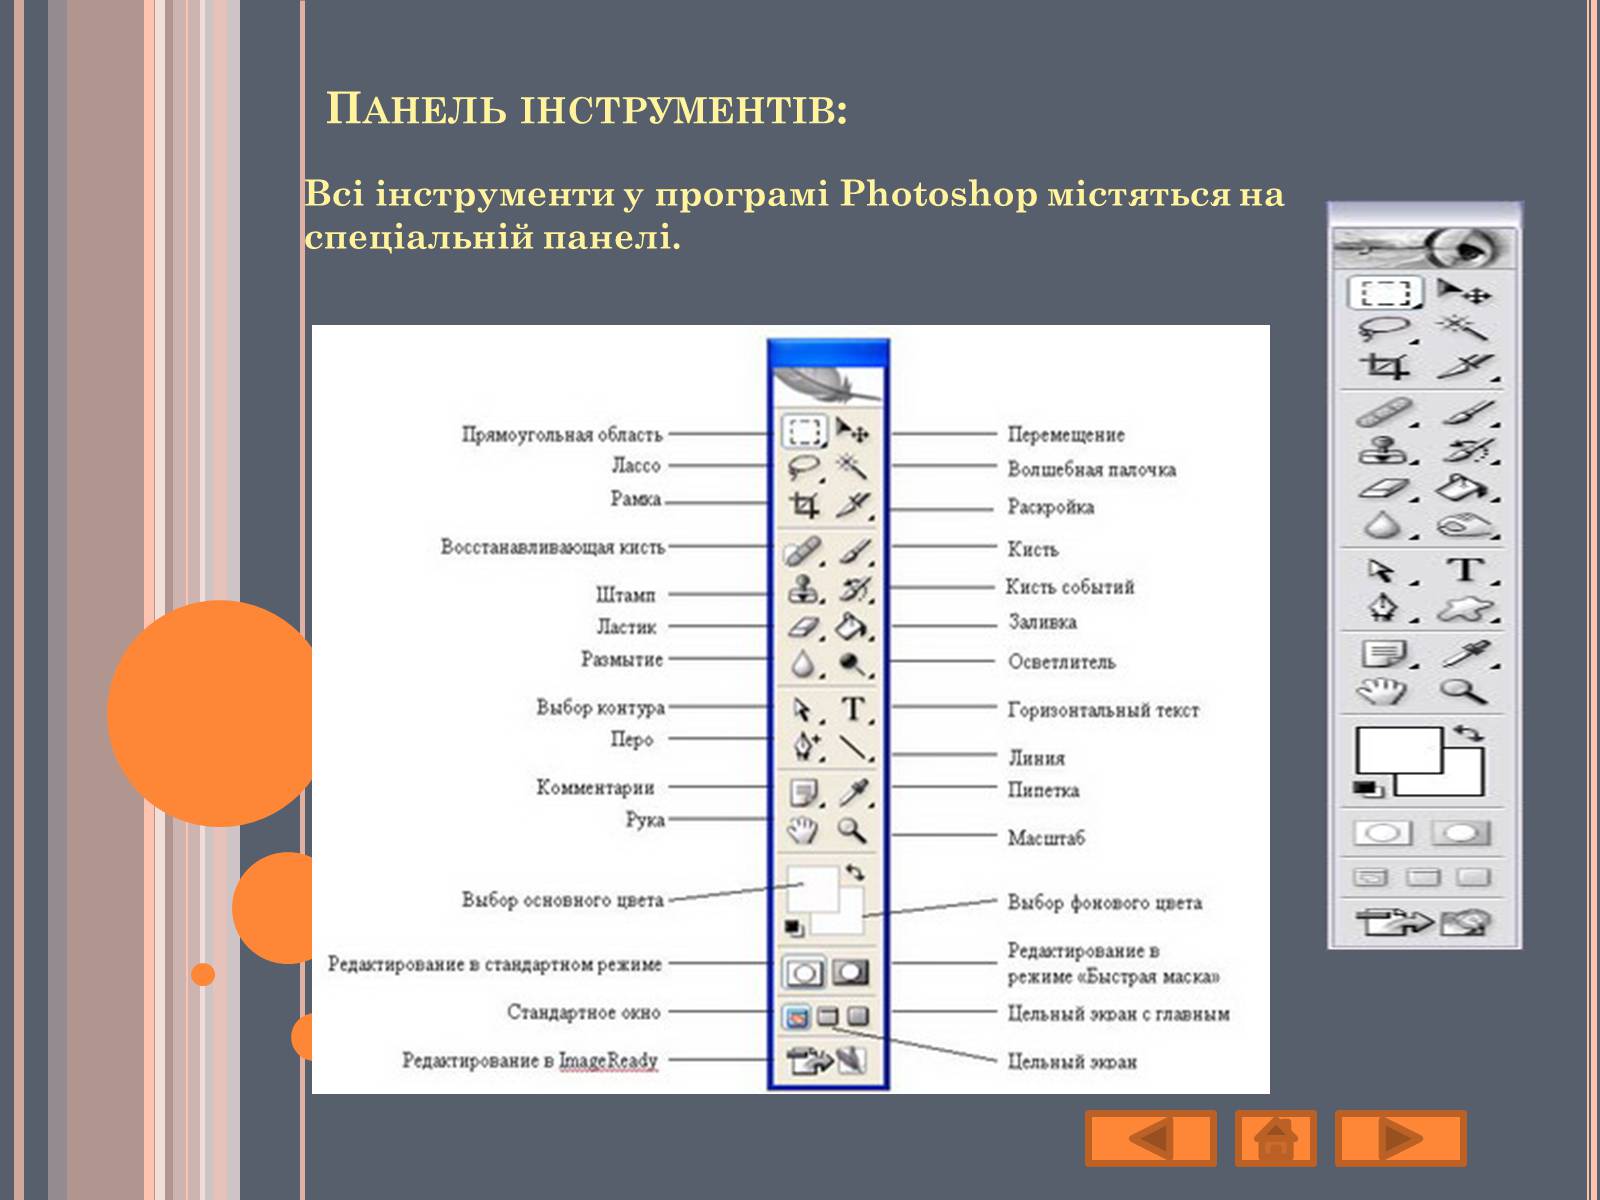Pick Pen tool in right-side toolbox
The width and height of the screenshot is (1600, 1200).
tap(1386, 607)
